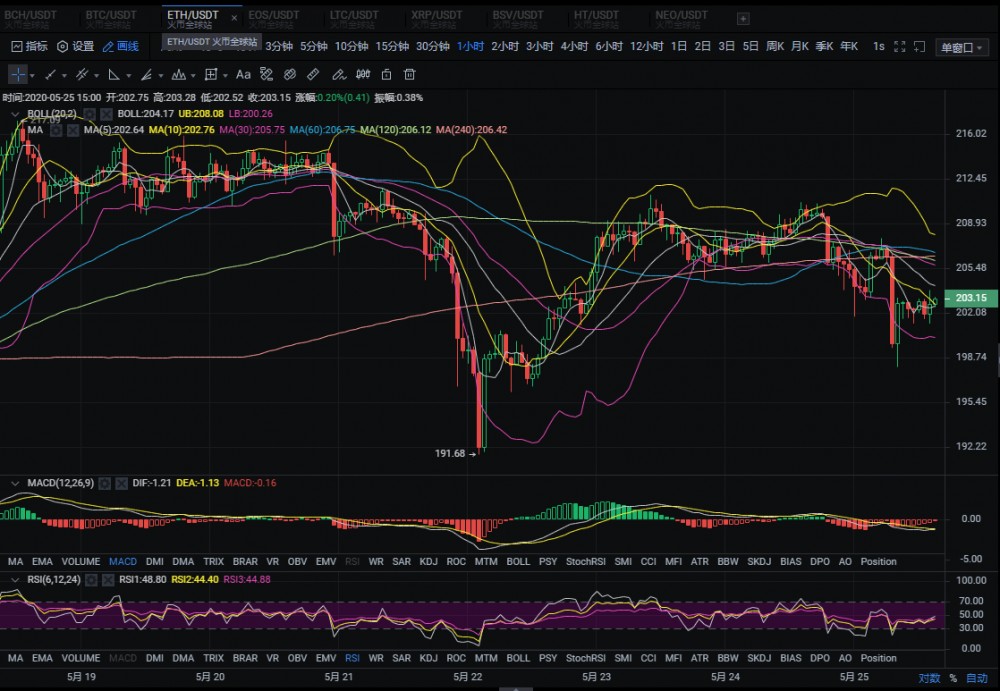
Task: Toggle % percentage scale
Action: [953, 677]
